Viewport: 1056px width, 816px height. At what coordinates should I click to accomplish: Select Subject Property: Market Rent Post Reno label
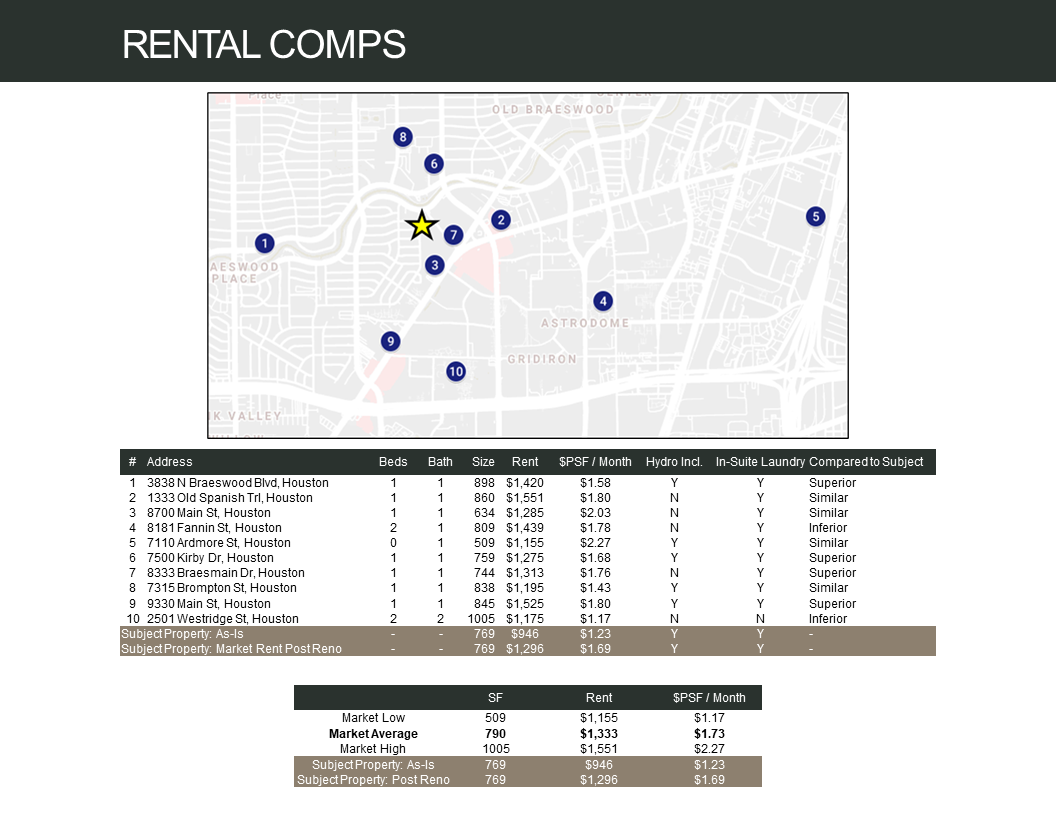point(231,649)
